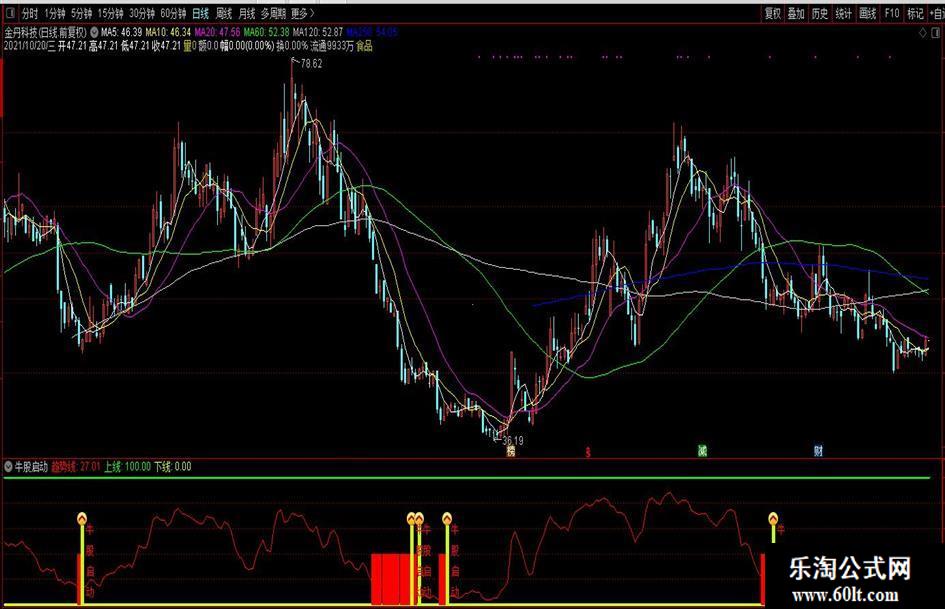945x609 pixels.
Task: Open the 牛股启动 indicator dropdown arrow
Action: 8,467
